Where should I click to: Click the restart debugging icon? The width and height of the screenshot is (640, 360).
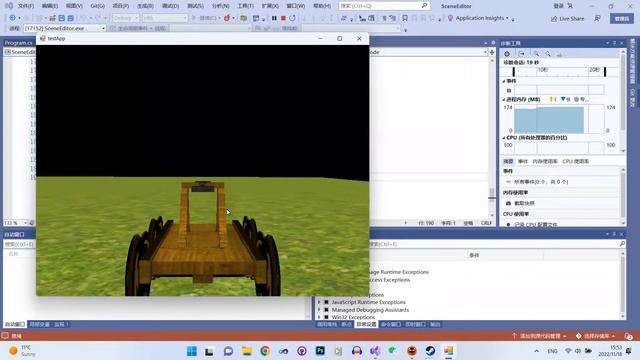click(292, 18)
